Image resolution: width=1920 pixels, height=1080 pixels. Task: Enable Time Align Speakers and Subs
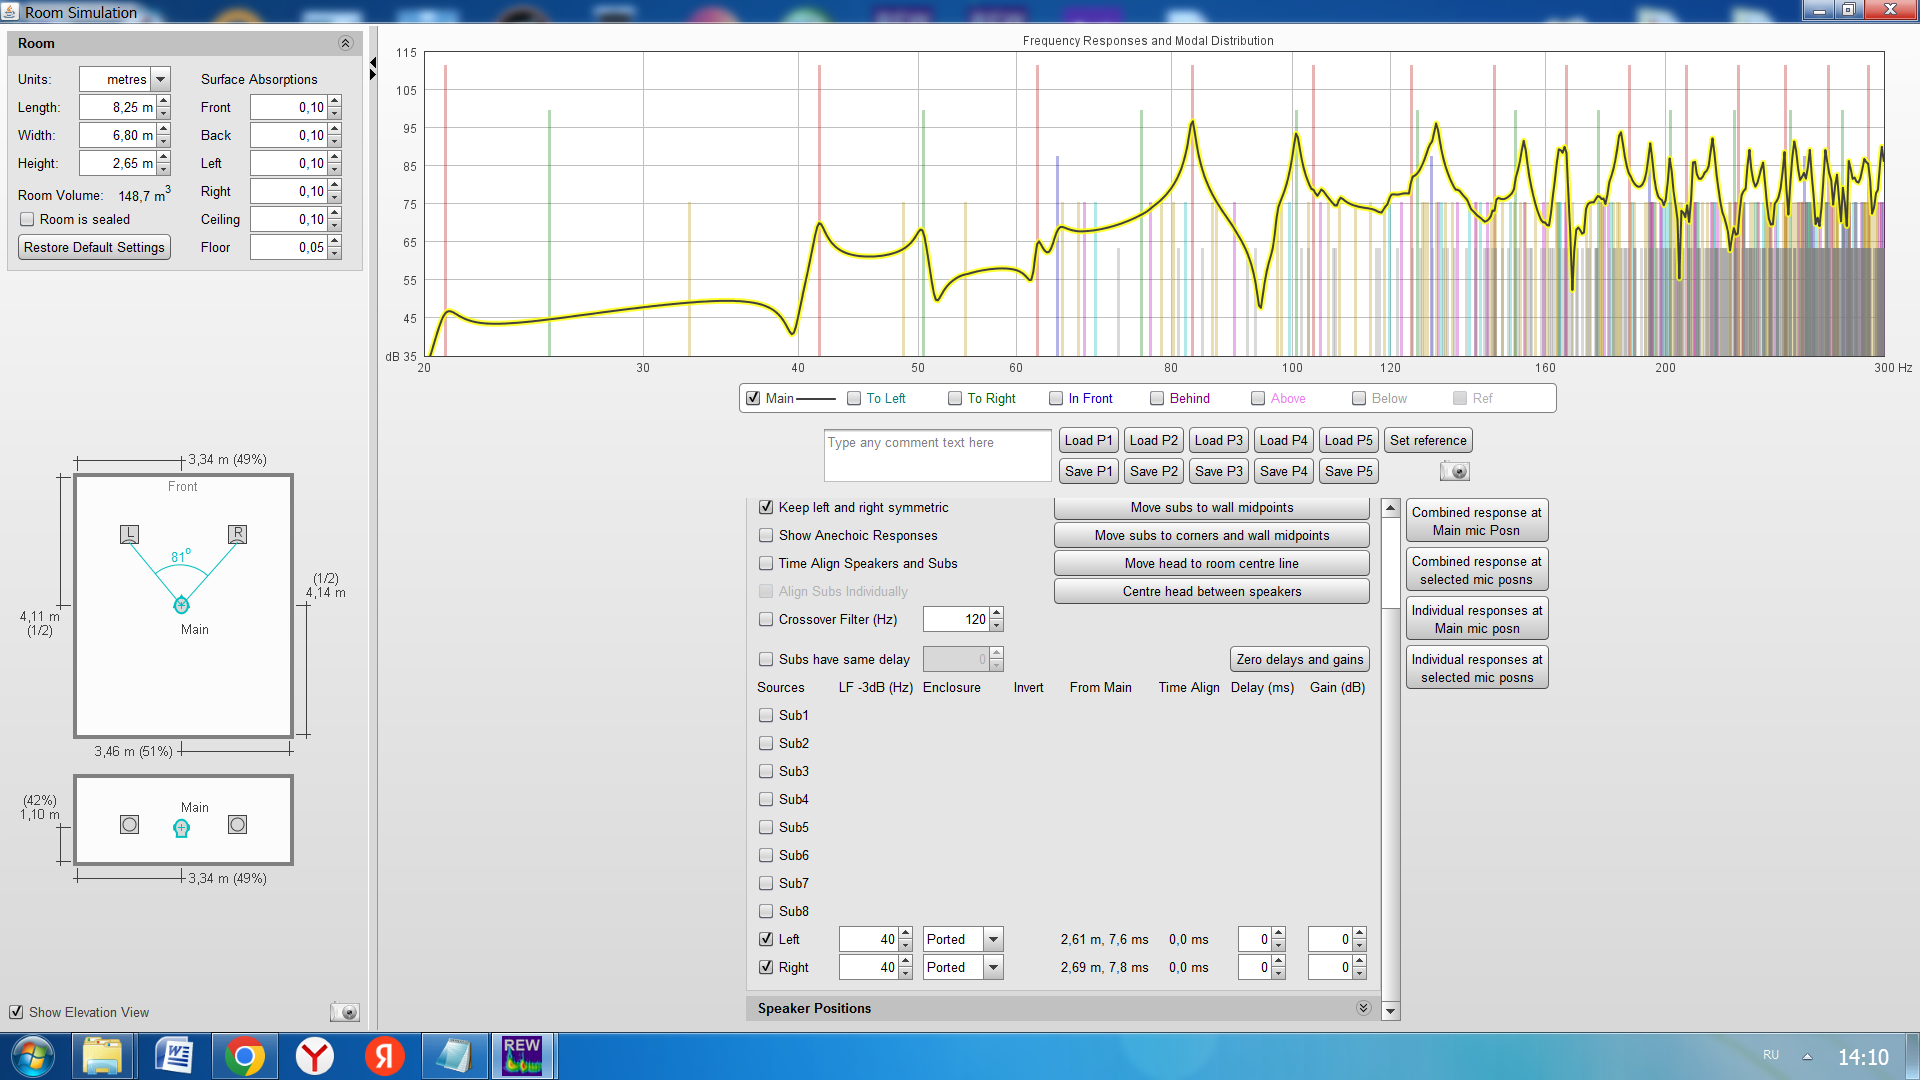click(x=766, y=563)
